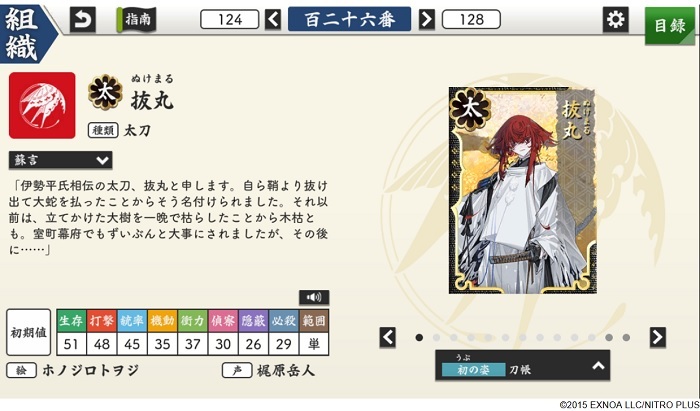Click the red crest emblem icon
This screenshot has height=411, width=700.
tap(42, 105)
